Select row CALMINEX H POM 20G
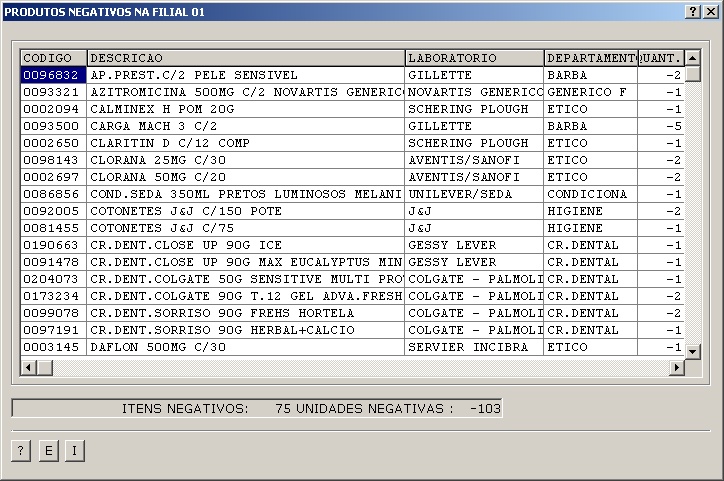The image size is (724, 481). (x=352, y=109)
